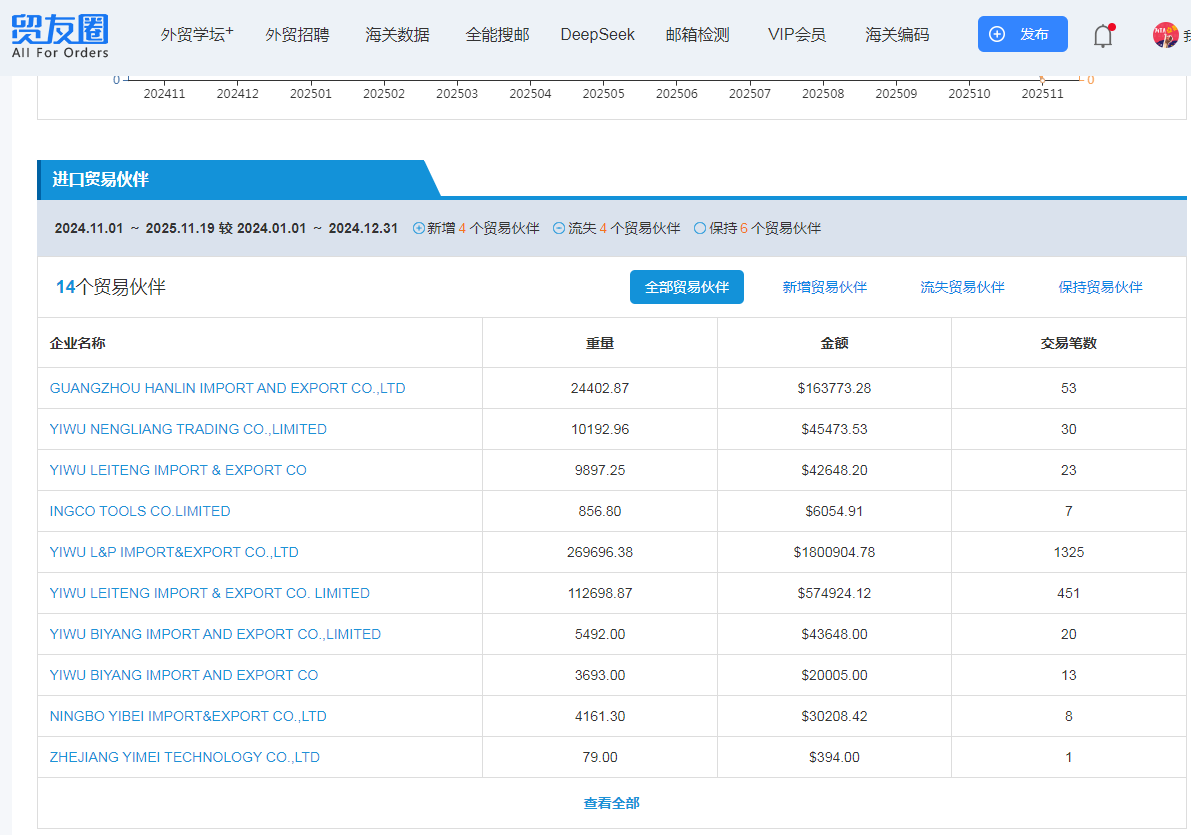
Task: Click the plus icon in 发布 button
Action: click(x=996, y=34)
